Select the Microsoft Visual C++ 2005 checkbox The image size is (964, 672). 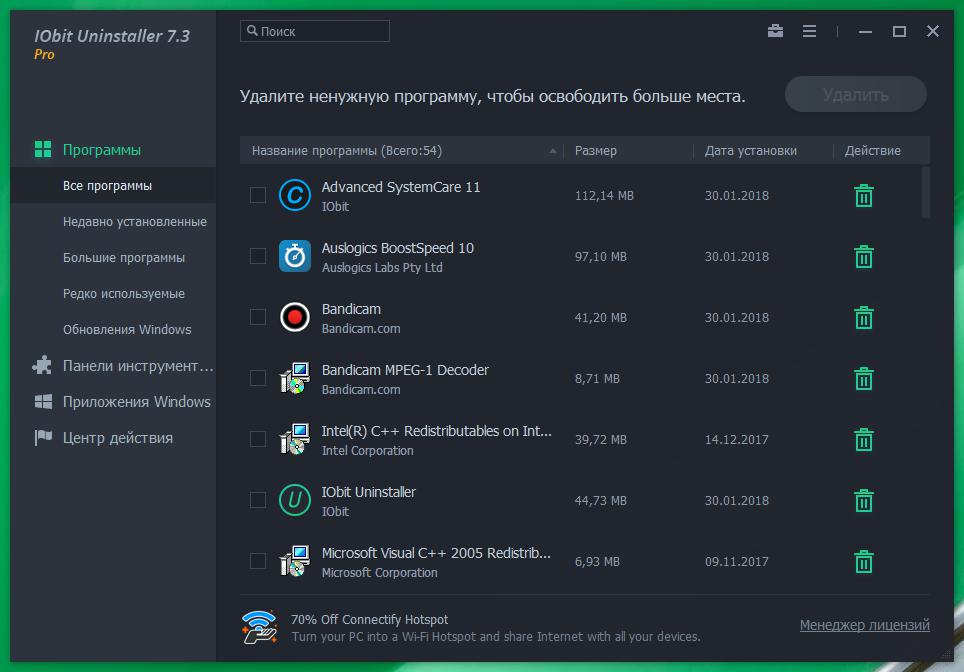pyautogui.click(x=258, y=561)
